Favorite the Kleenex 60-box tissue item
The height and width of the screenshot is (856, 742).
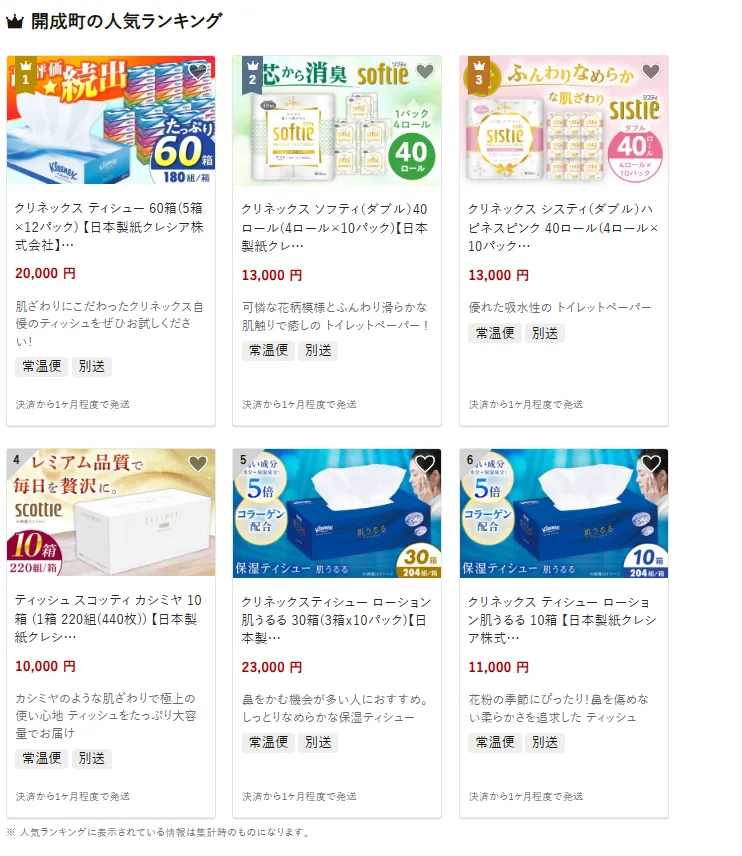coord(198,72)
